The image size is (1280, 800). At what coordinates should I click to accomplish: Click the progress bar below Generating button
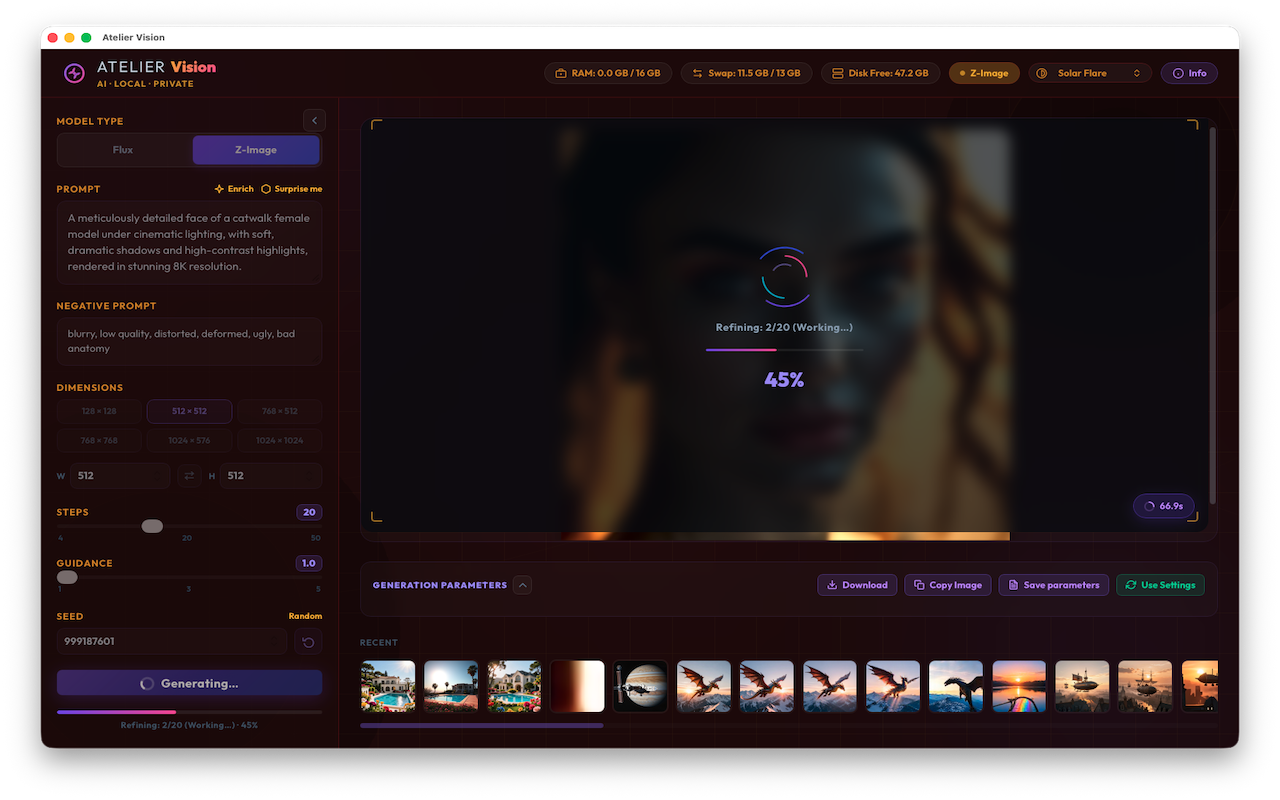pos(189,712)
